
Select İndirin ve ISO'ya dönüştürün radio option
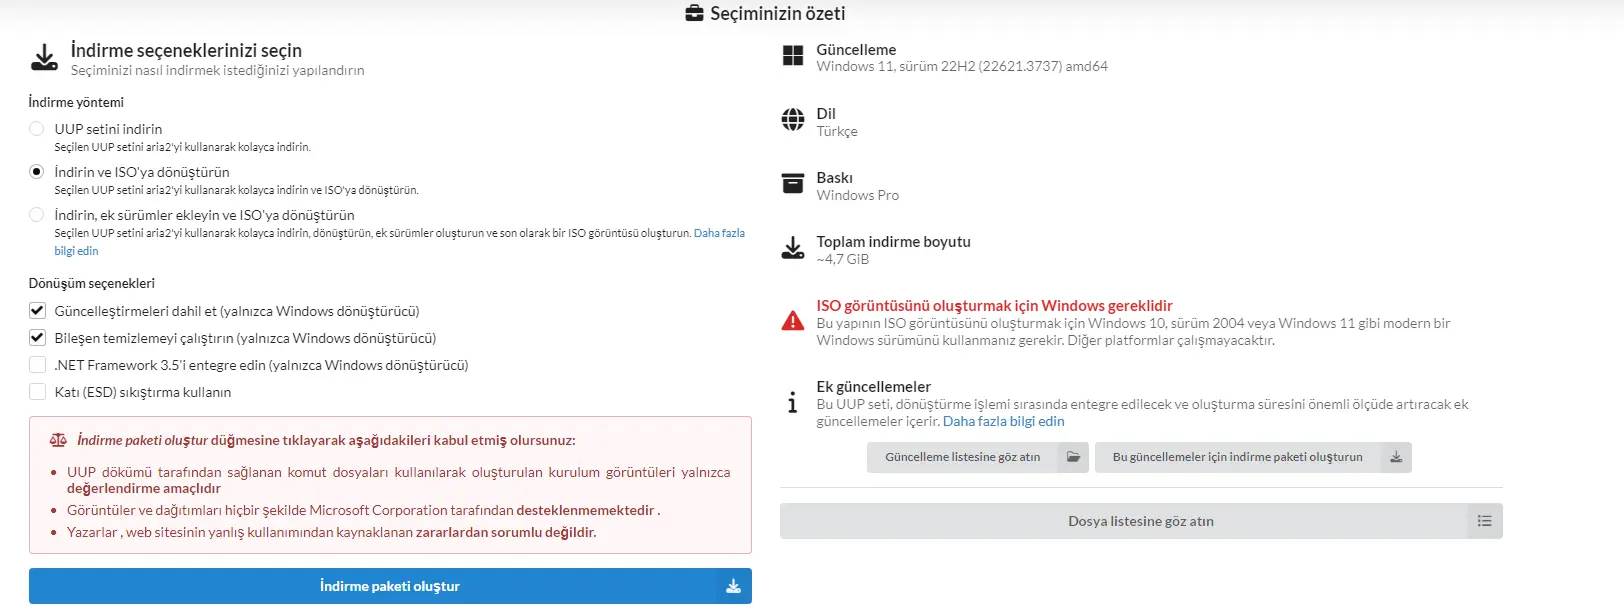37,172
